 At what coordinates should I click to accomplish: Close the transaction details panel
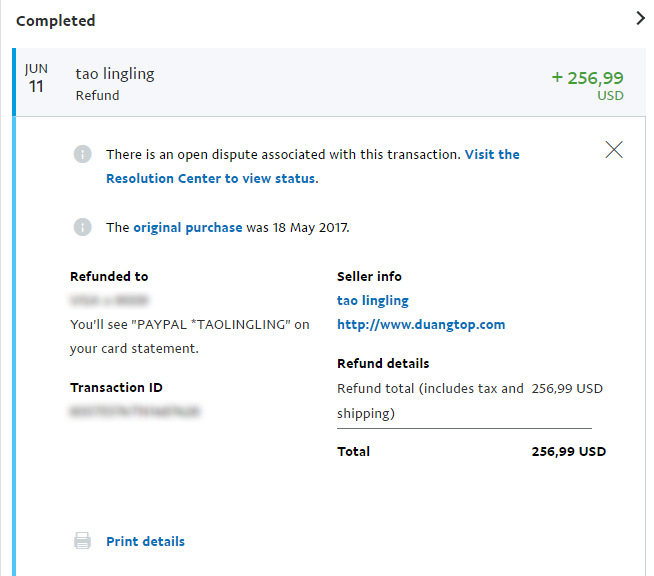pyautogui.click(x=614, y=150)
